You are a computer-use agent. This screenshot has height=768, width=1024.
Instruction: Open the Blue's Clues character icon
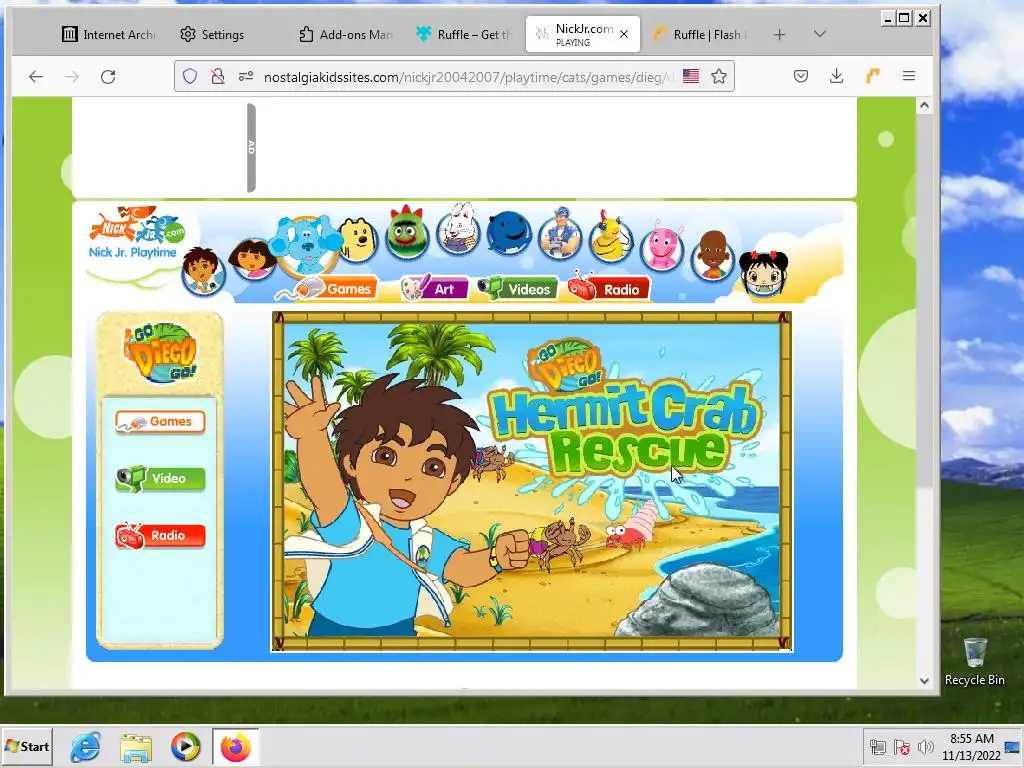pos(307,244)
